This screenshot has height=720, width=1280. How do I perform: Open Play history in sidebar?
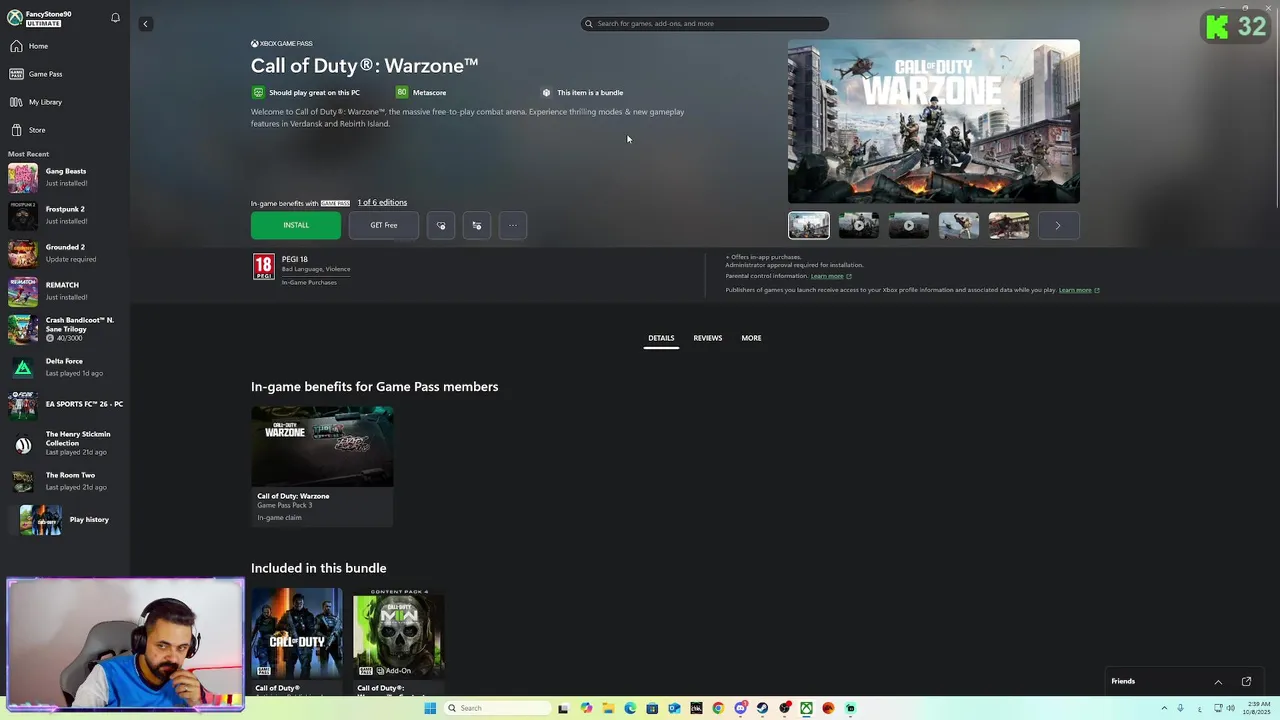pyautogui.click(x=65, y=520)
